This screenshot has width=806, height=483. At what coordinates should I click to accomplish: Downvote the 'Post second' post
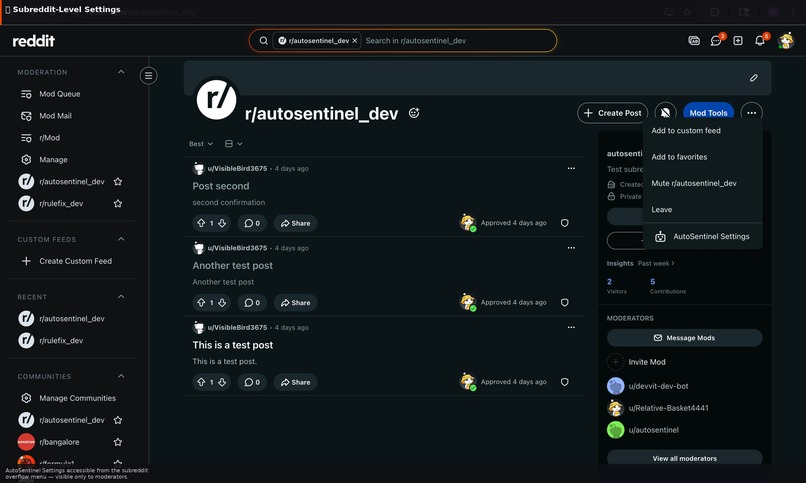(x=222, y=223)
